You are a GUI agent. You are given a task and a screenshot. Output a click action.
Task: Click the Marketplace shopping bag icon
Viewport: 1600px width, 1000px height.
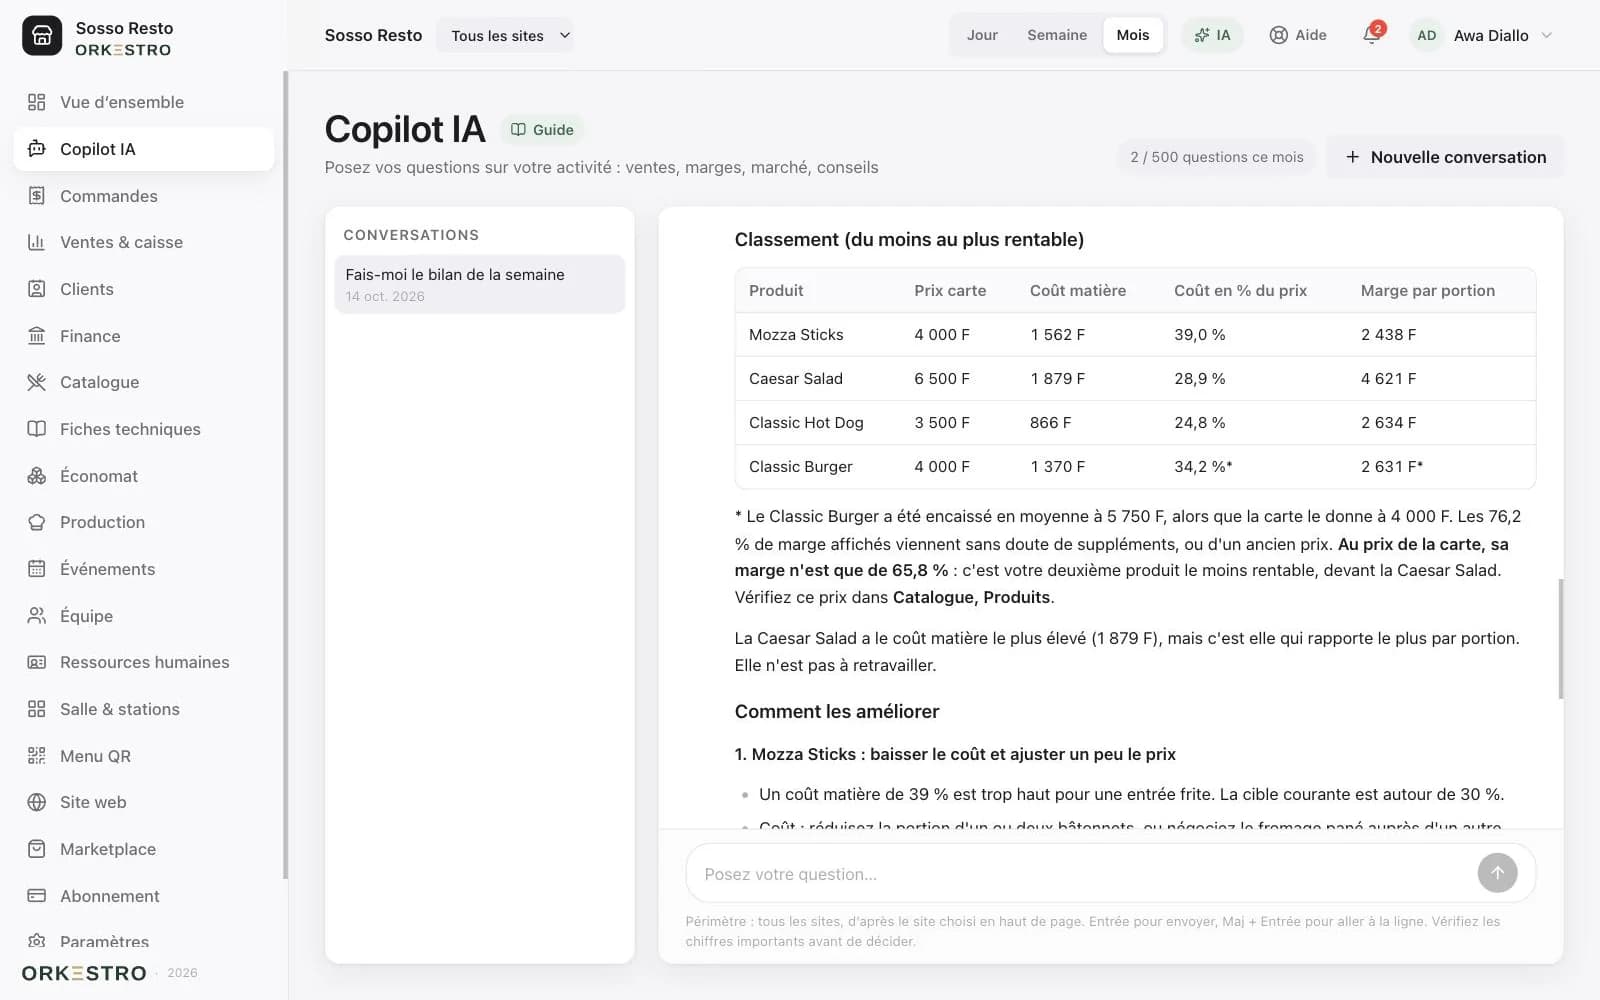[37, 849]
